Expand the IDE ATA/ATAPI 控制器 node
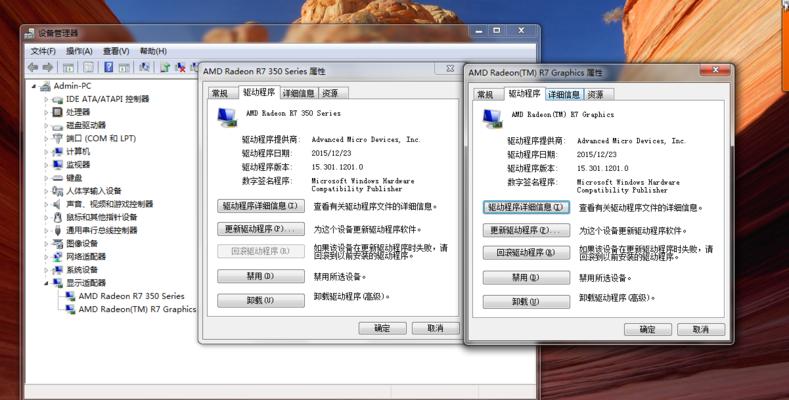The height and width of the screenshot is (400, 789). pos(46,100)
